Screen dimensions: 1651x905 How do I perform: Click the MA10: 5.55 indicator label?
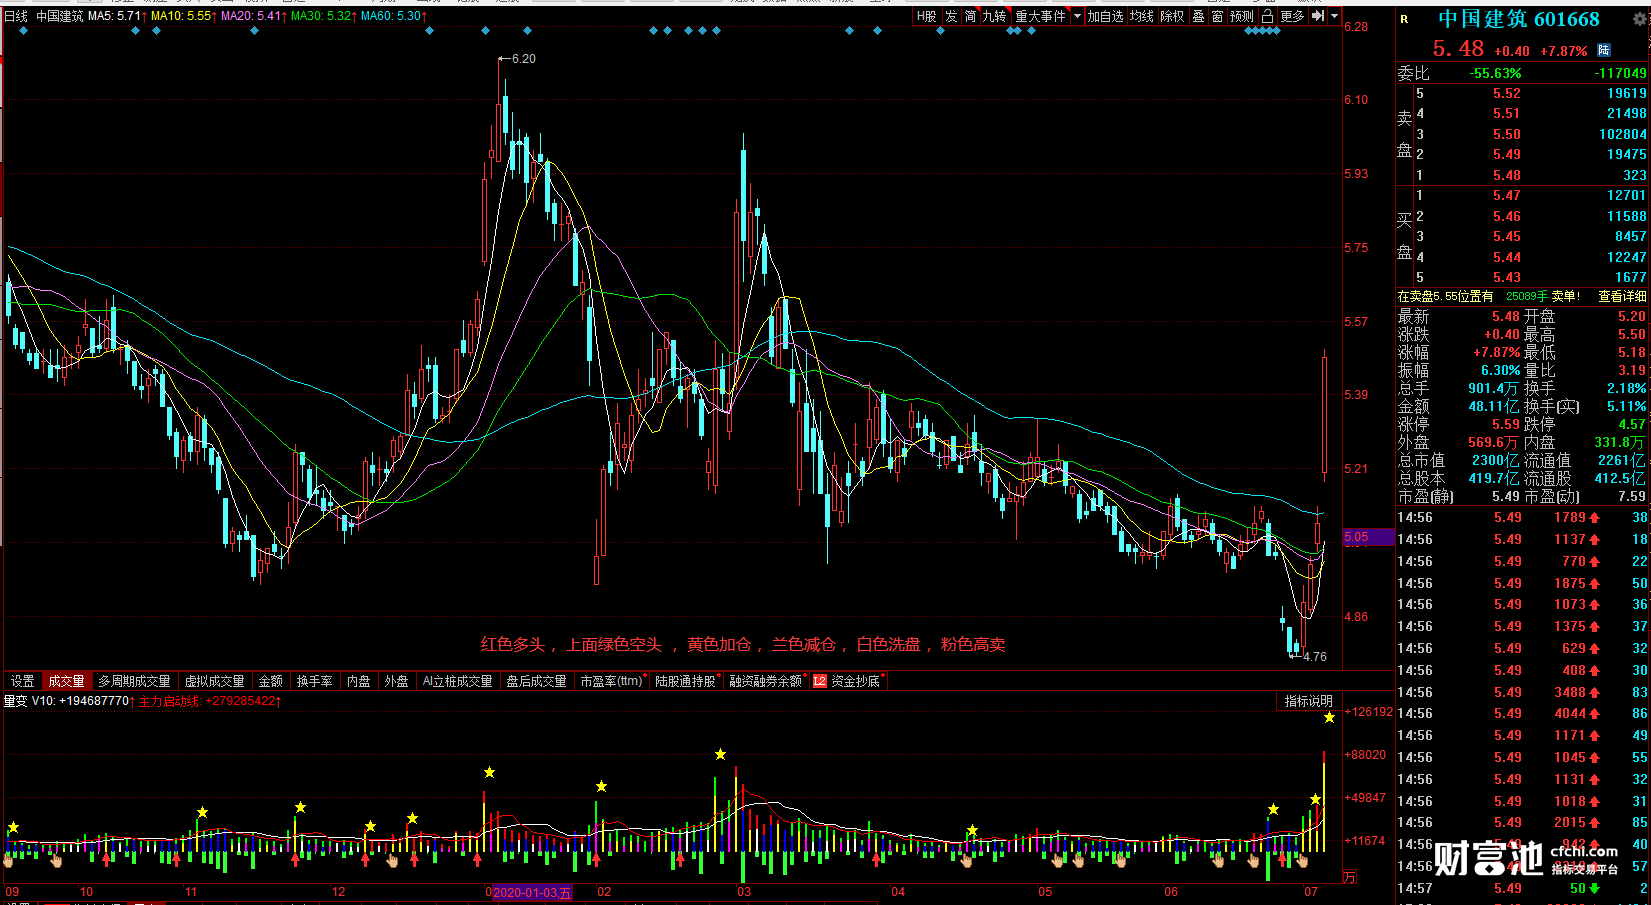coord(184,16)
